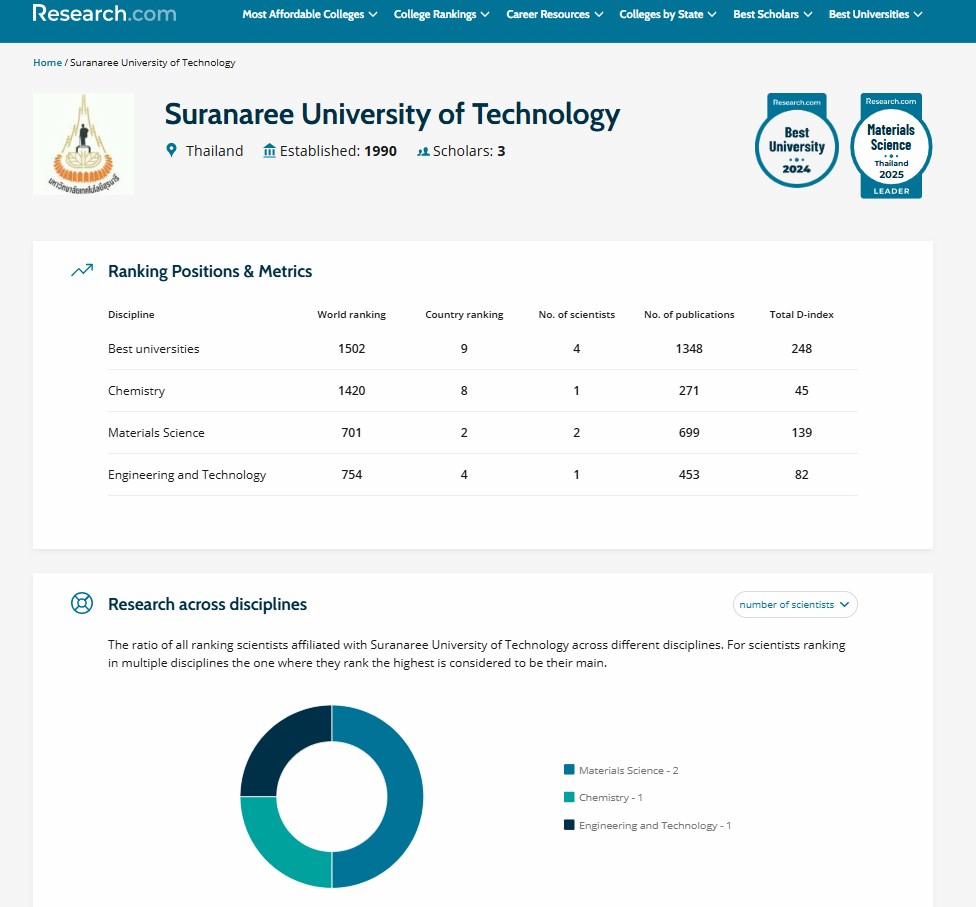Click the Research across disciplines lifebuoy icon
This screenshot has height=907, width=976.
(82, 603)
